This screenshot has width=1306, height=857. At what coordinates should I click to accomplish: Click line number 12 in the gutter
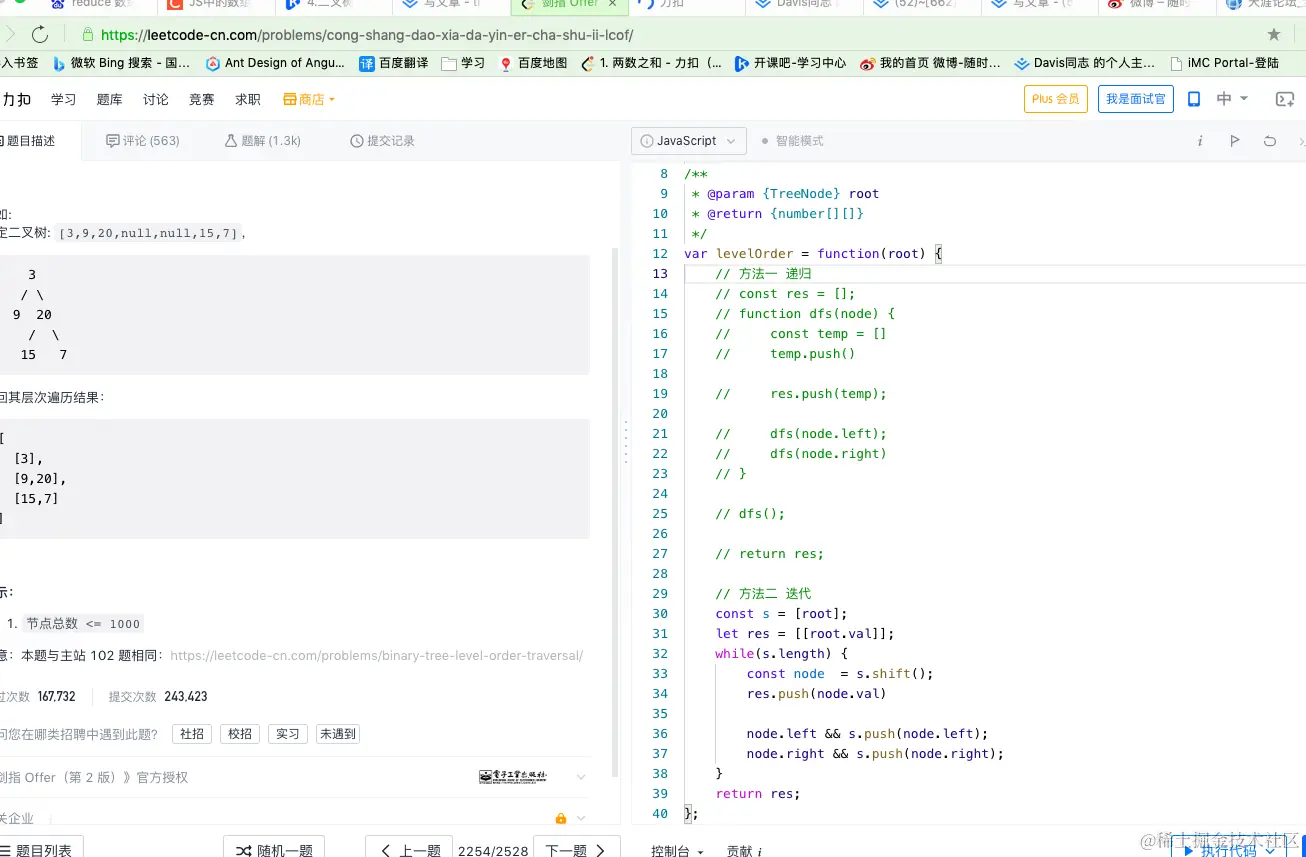[660, 254]
